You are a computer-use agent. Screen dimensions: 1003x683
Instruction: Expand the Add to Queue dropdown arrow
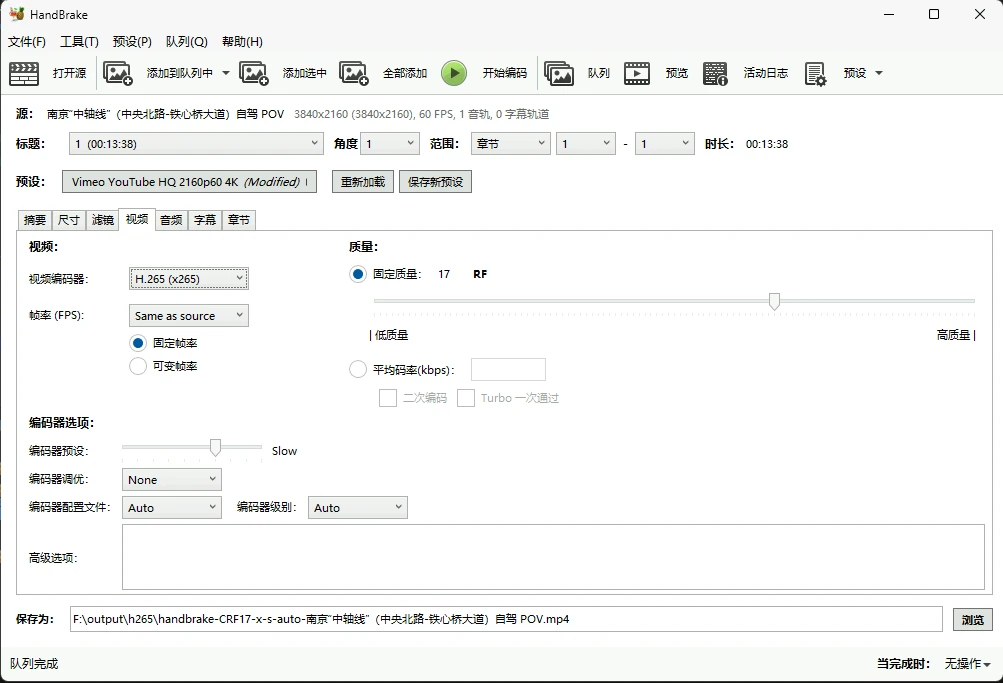click(x=226, y=73)
